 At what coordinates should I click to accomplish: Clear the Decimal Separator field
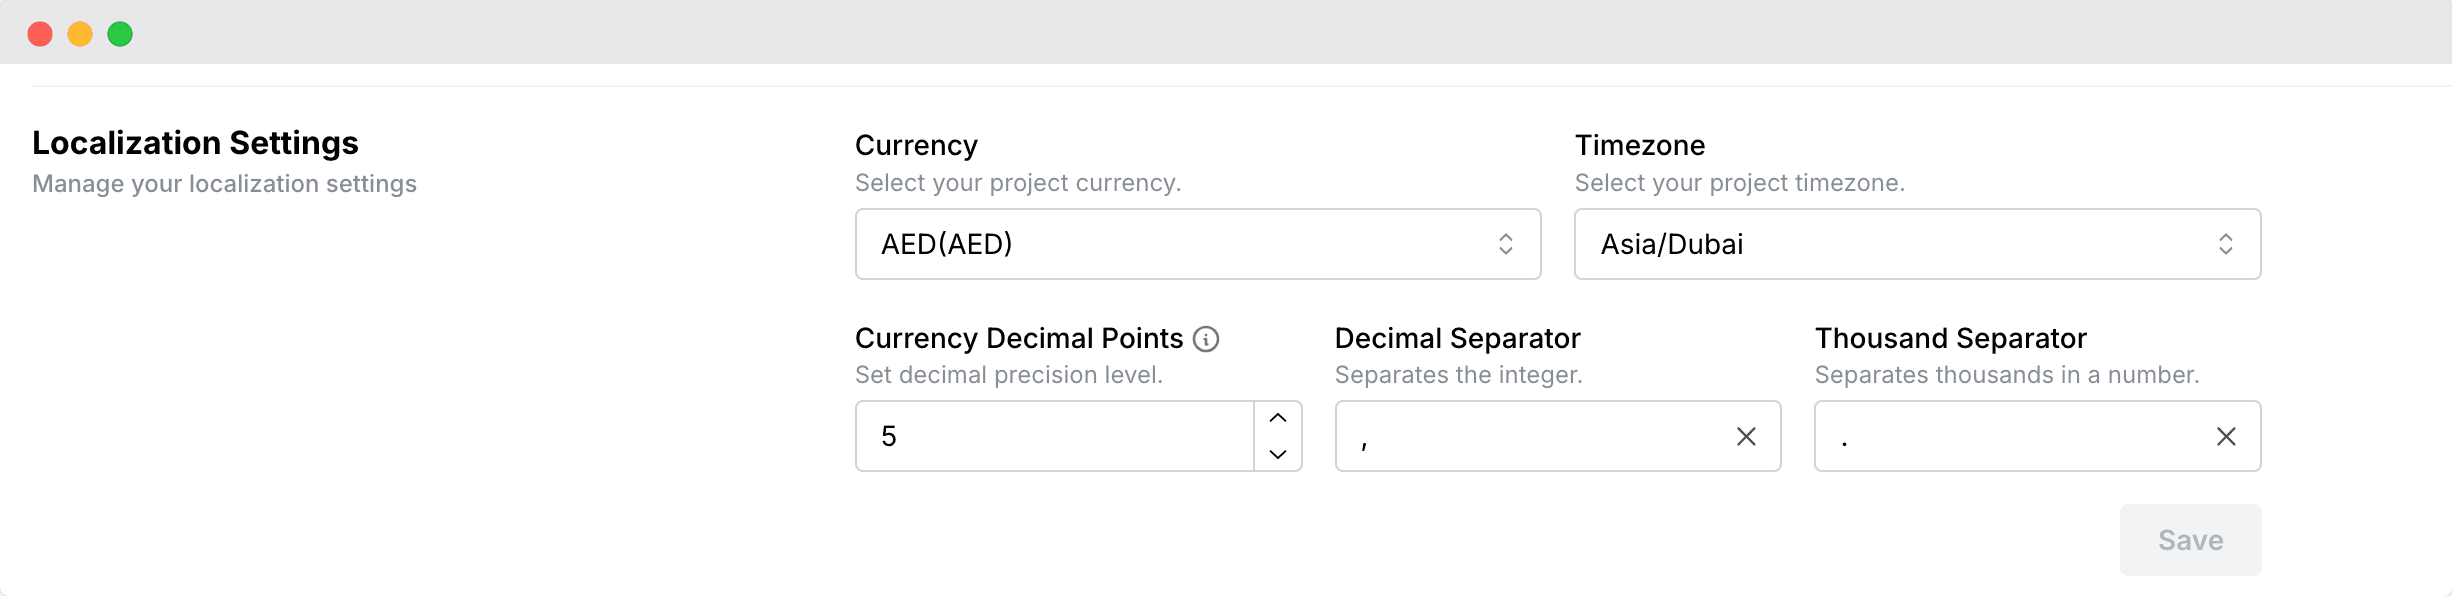[x=1745, y=436]
